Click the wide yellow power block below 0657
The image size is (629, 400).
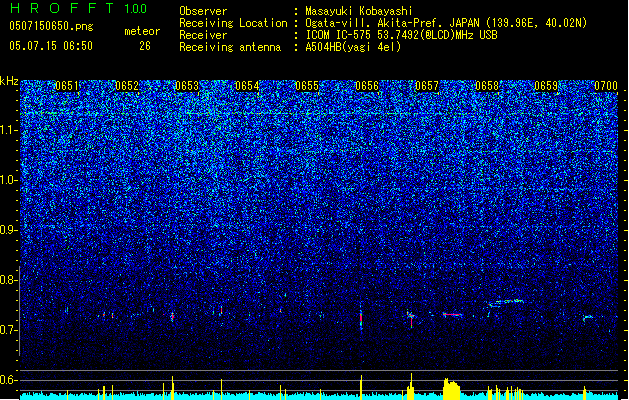pyautogui.click(x=452, y=388)
